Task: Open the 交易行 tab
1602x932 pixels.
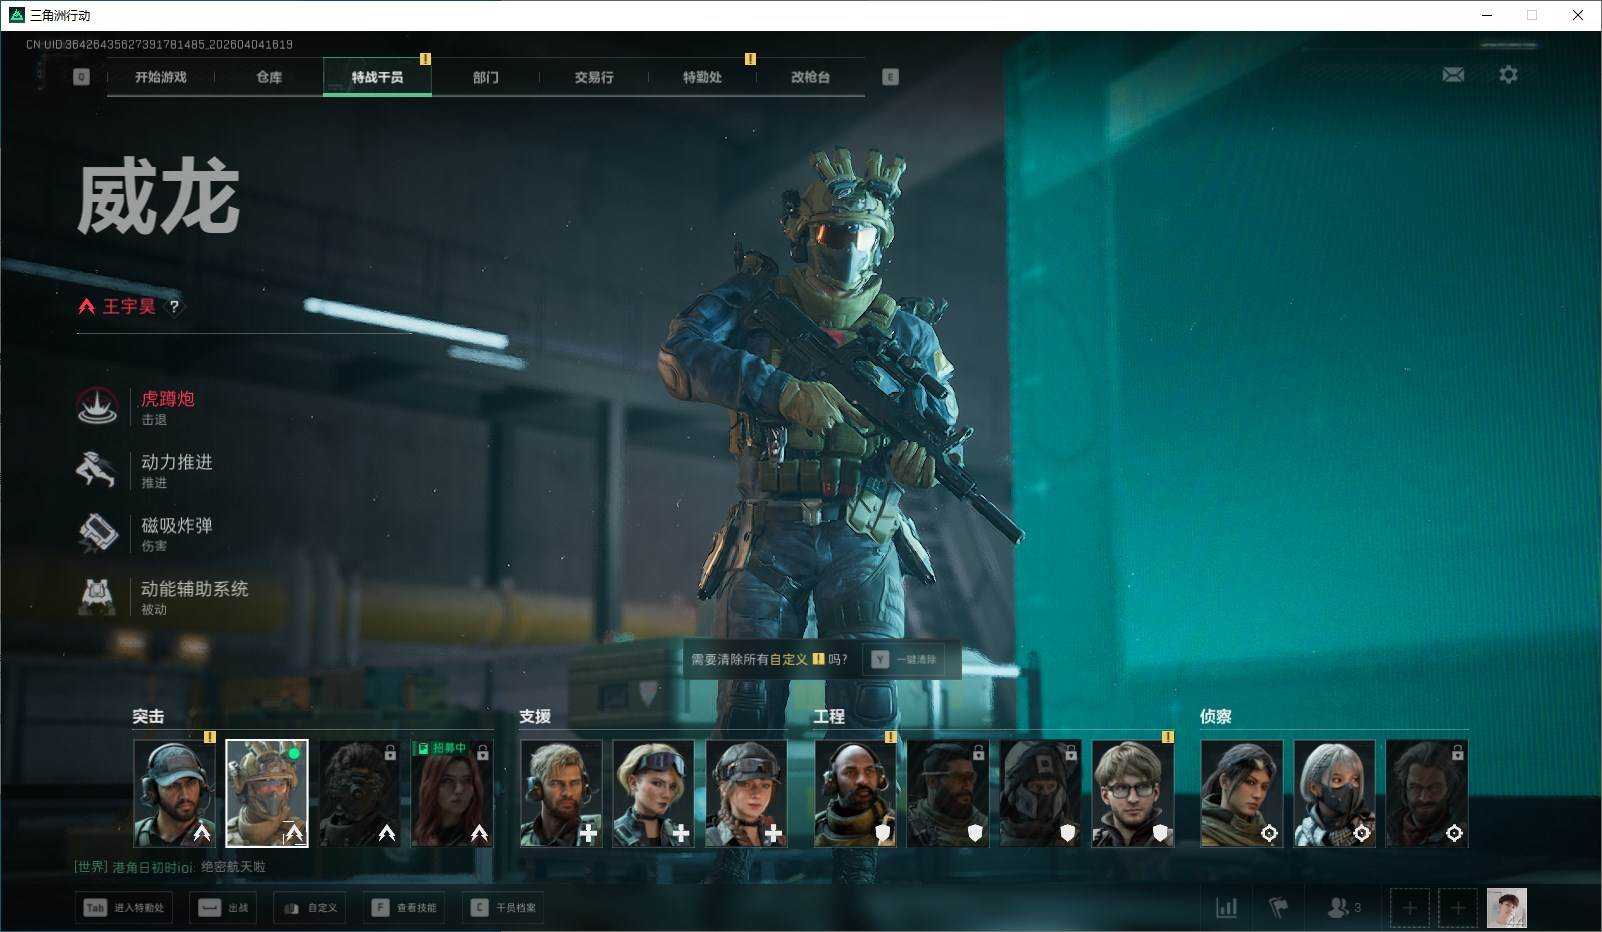Action: (594, 77)
